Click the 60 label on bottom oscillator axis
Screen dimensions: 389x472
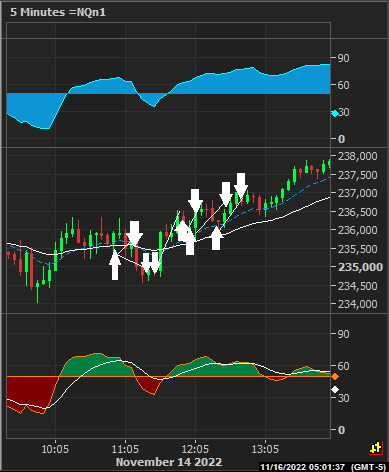click(344, 366)
